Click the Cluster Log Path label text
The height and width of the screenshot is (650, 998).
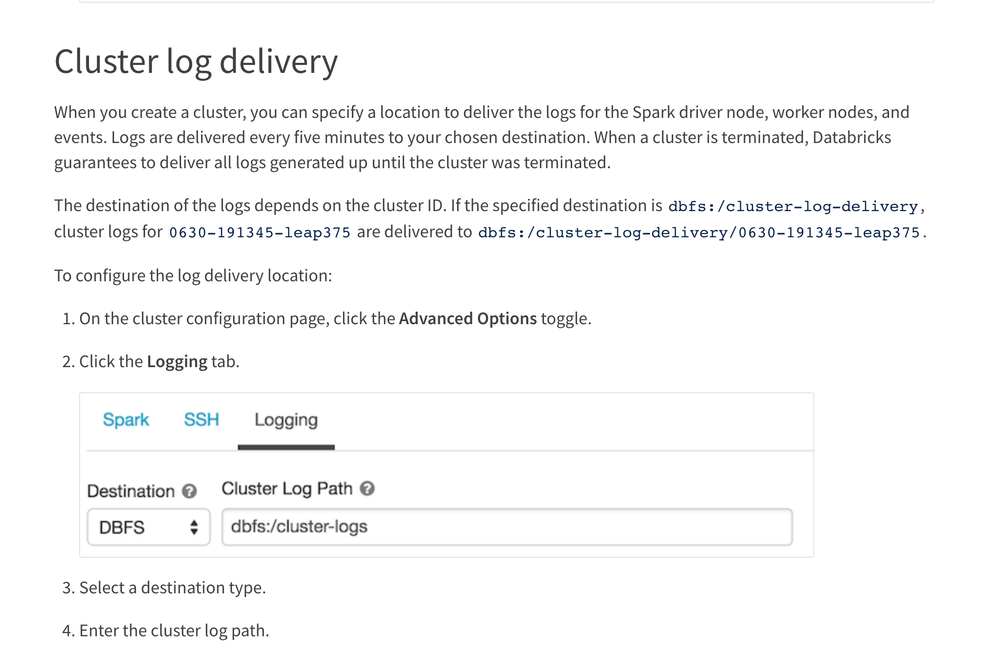coord(287,489)
